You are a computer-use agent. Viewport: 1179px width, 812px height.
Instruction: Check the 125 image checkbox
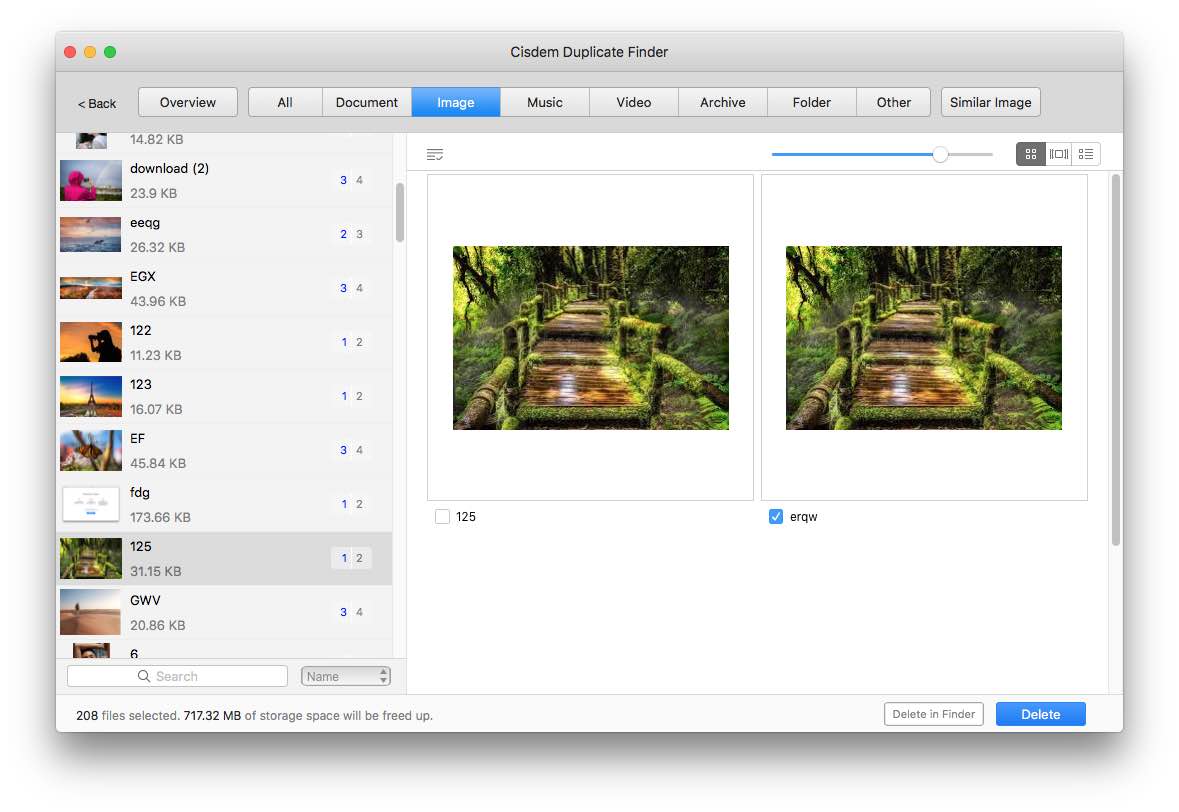442,517
